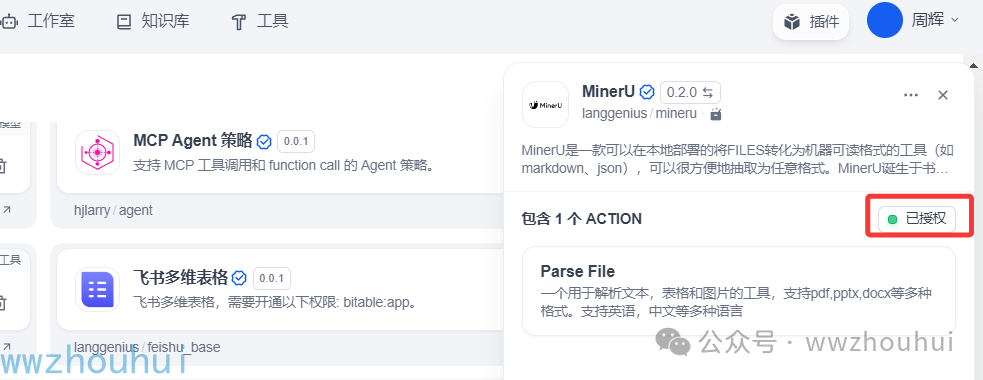Viewport: 983px width, 380px height.
Task: Select the Parse File action card
Action: 739,291
